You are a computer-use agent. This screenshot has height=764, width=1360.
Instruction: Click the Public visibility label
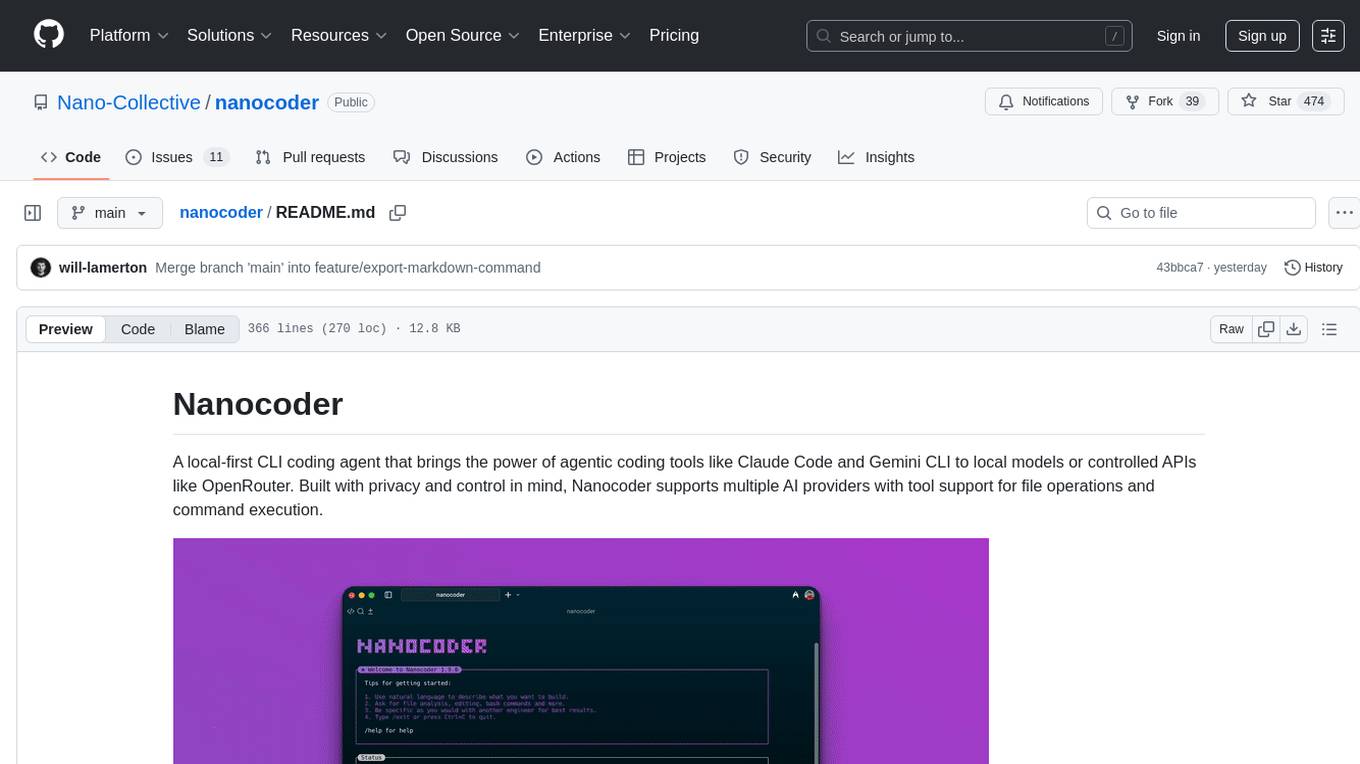(x=351, y=102)
